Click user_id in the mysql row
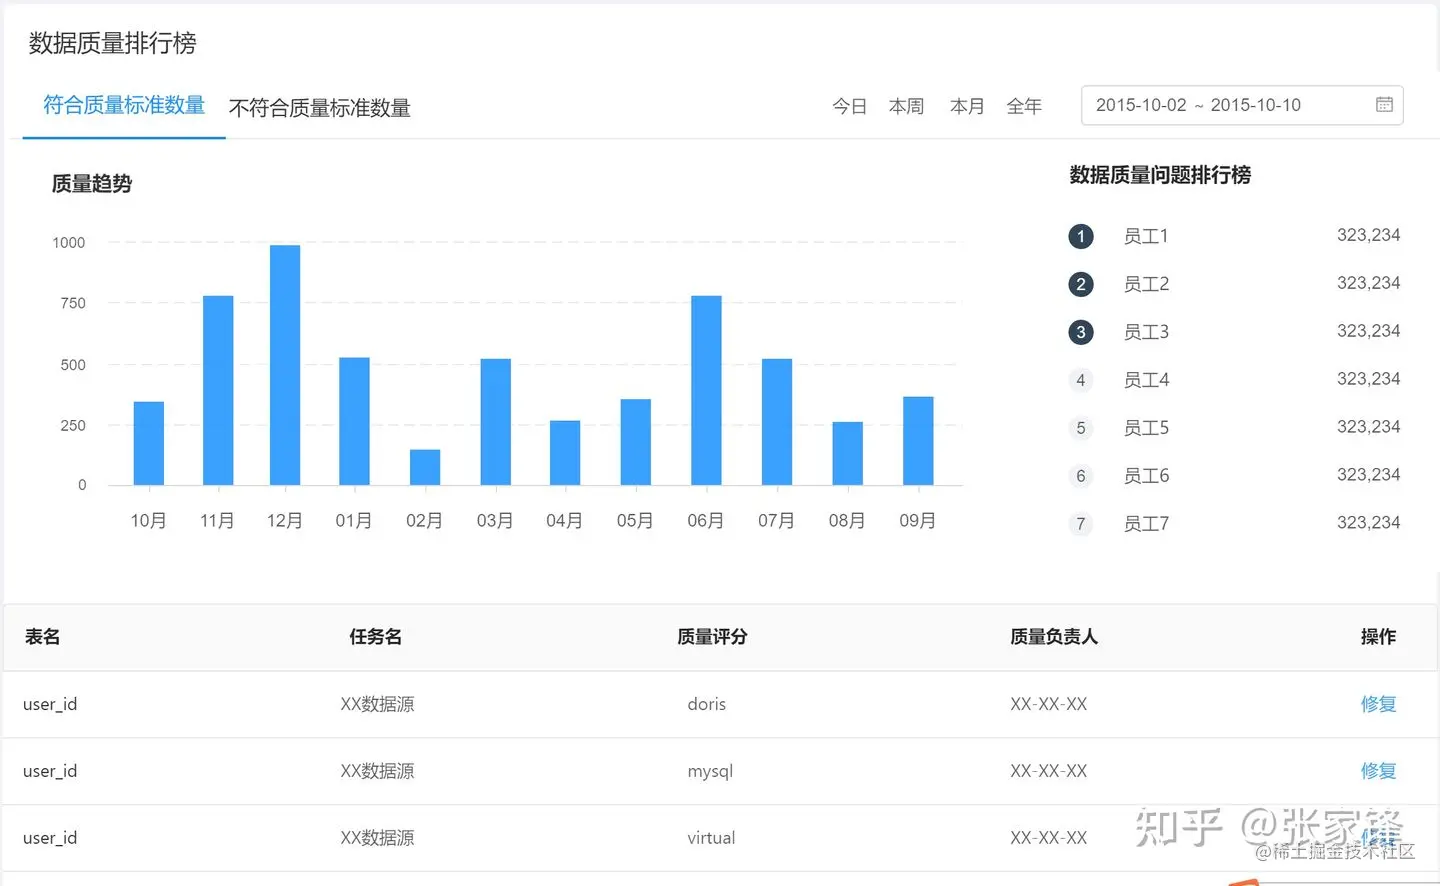This screenshot has height=886, width=1440. 50,771
